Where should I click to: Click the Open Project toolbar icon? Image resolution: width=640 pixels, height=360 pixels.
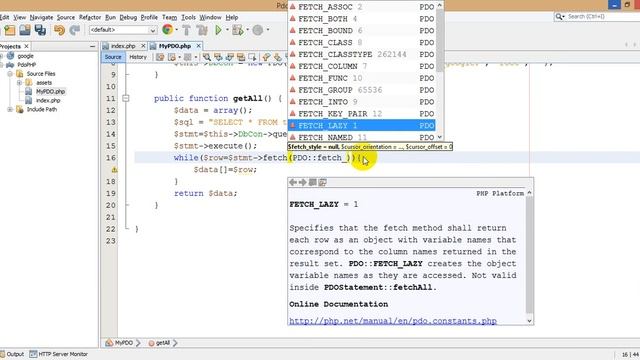(x=25, y=30)
